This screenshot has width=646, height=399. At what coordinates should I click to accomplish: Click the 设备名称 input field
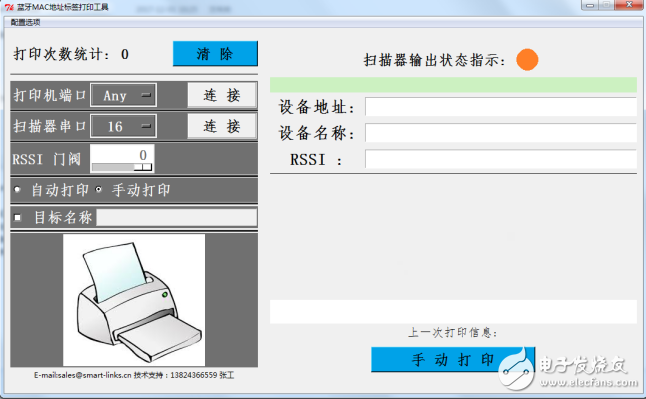pos(501,133)
